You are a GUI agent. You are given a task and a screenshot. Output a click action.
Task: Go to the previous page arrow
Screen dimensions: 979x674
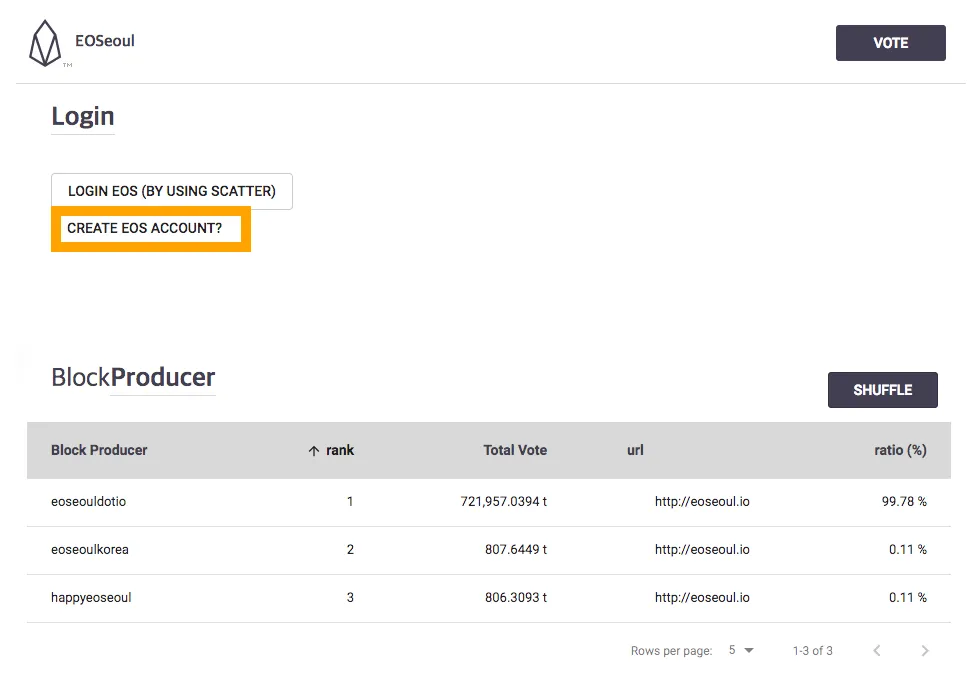pos(877,650)
